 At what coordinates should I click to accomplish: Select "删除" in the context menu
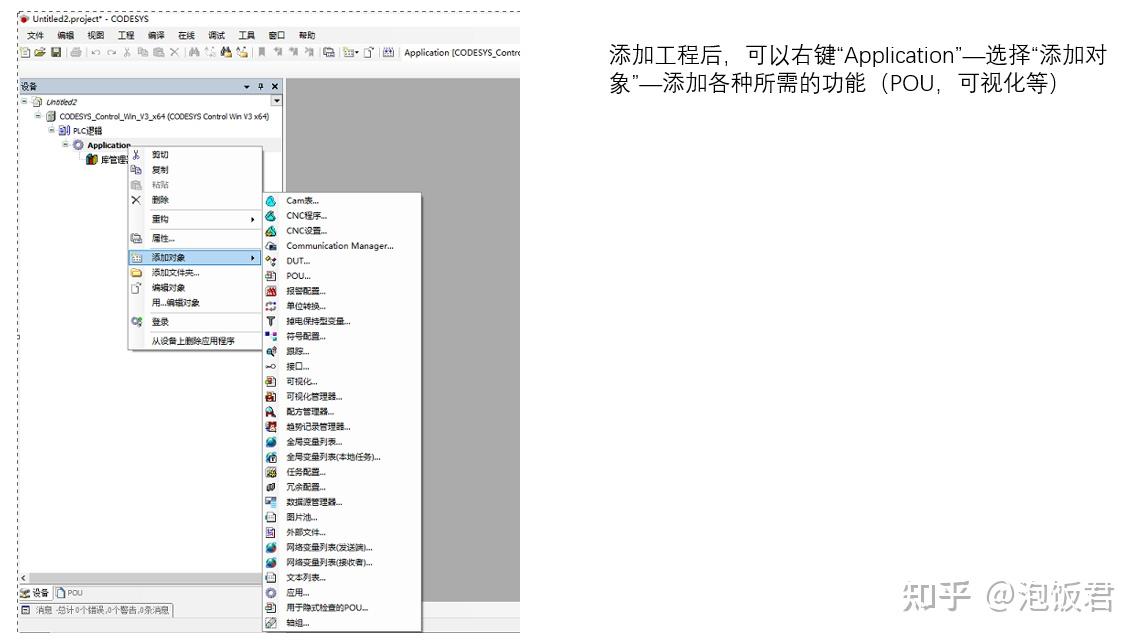coord(160,200)
